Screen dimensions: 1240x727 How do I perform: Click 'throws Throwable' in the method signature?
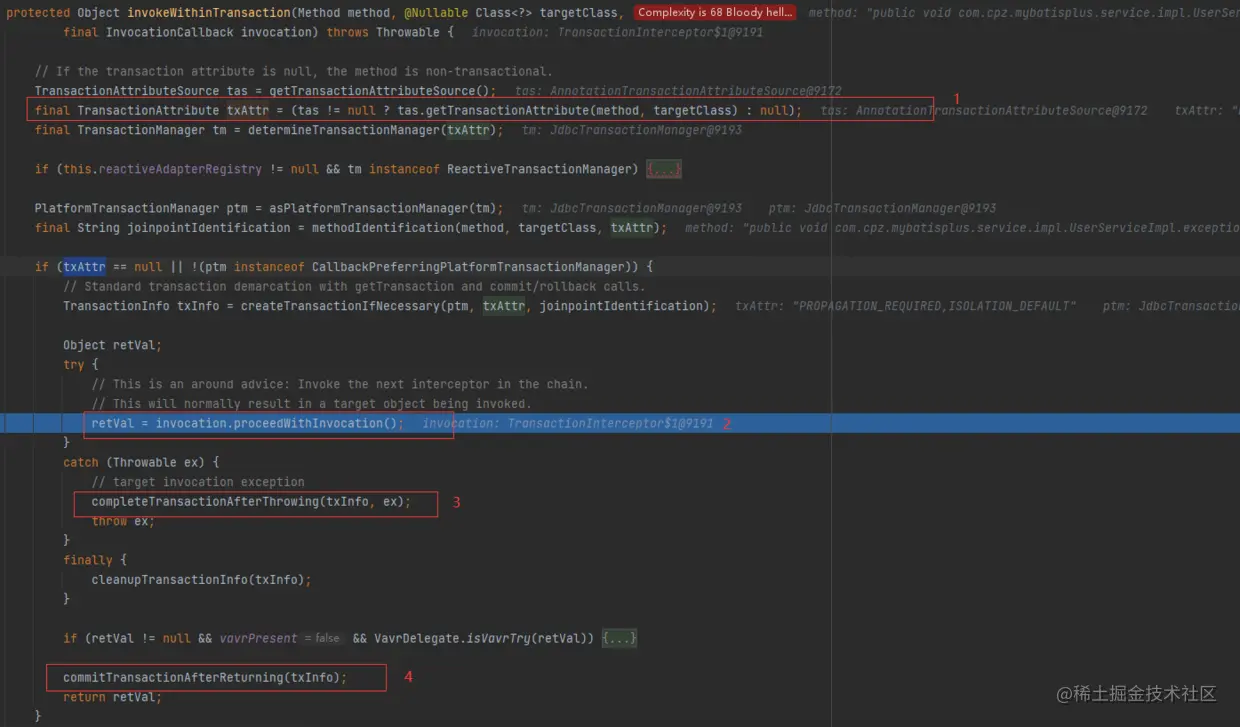383,32
